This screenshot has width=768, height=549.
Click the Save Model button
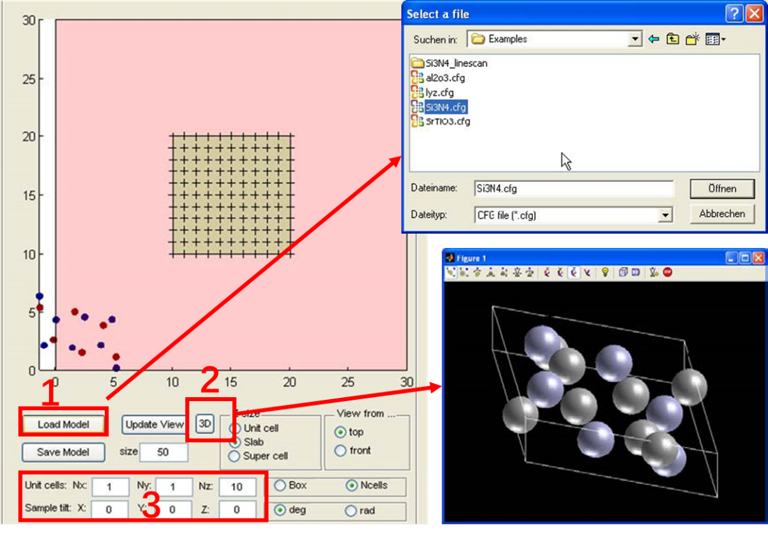point(63,452)
